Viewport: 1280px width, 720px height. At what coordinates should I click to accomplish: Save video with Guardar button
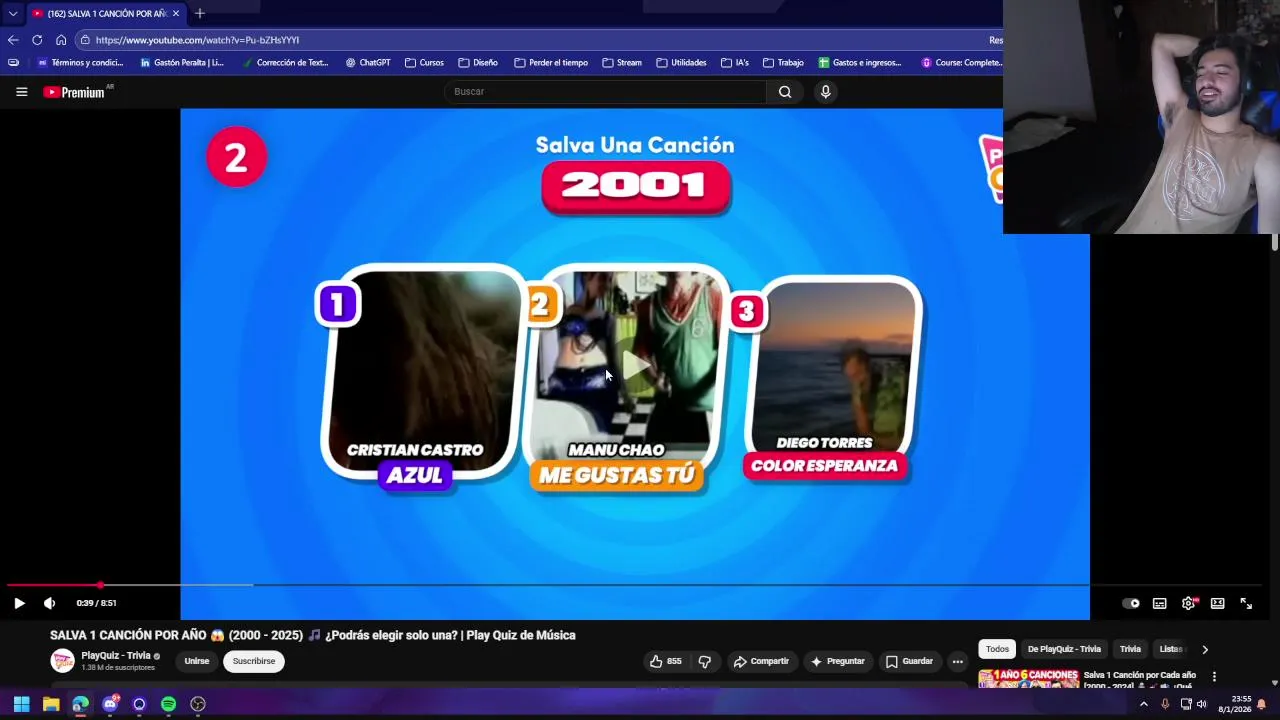[x=909, y=661]
